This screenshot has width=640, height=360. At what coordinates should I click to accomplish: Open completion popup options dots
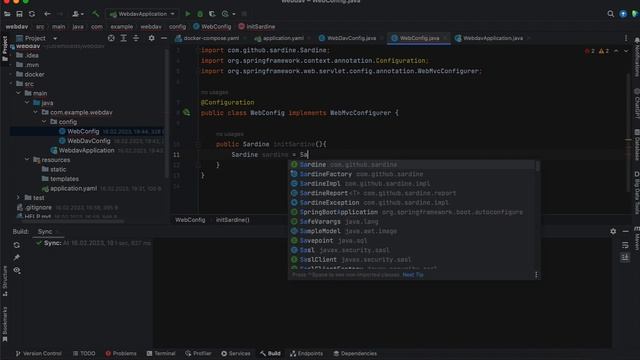point(536,275)
